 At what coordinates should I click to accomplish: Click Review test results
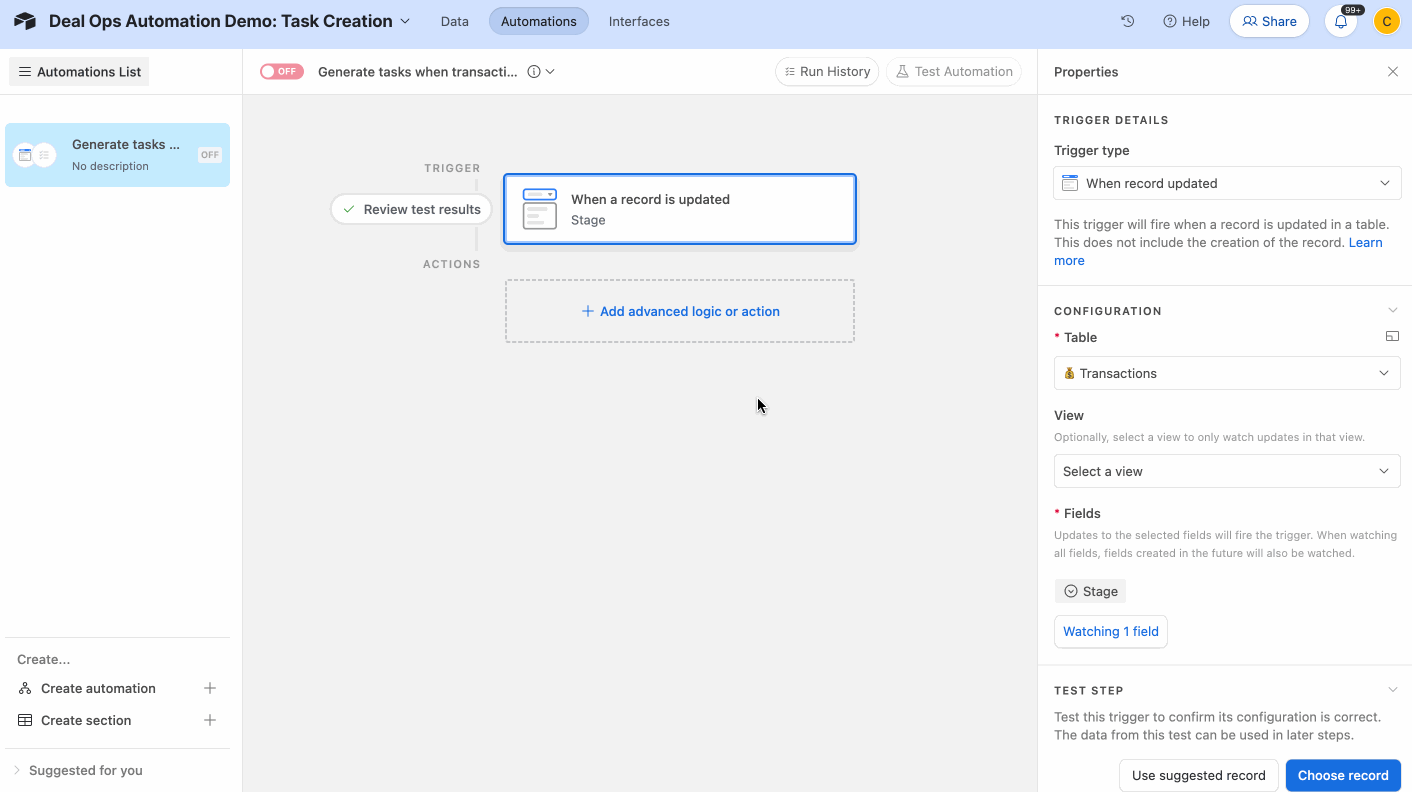(411, 209)
